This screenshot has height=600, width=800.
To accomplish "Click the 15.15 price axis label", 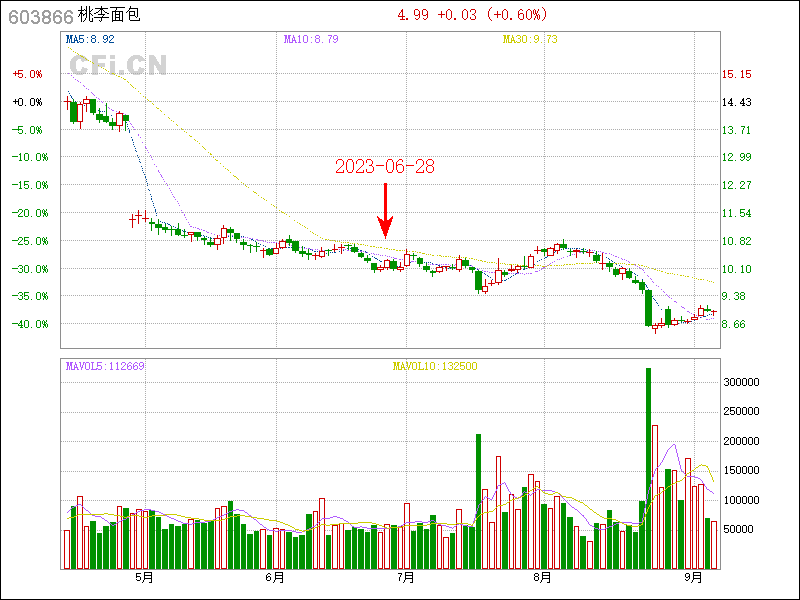I will (736, 74).
